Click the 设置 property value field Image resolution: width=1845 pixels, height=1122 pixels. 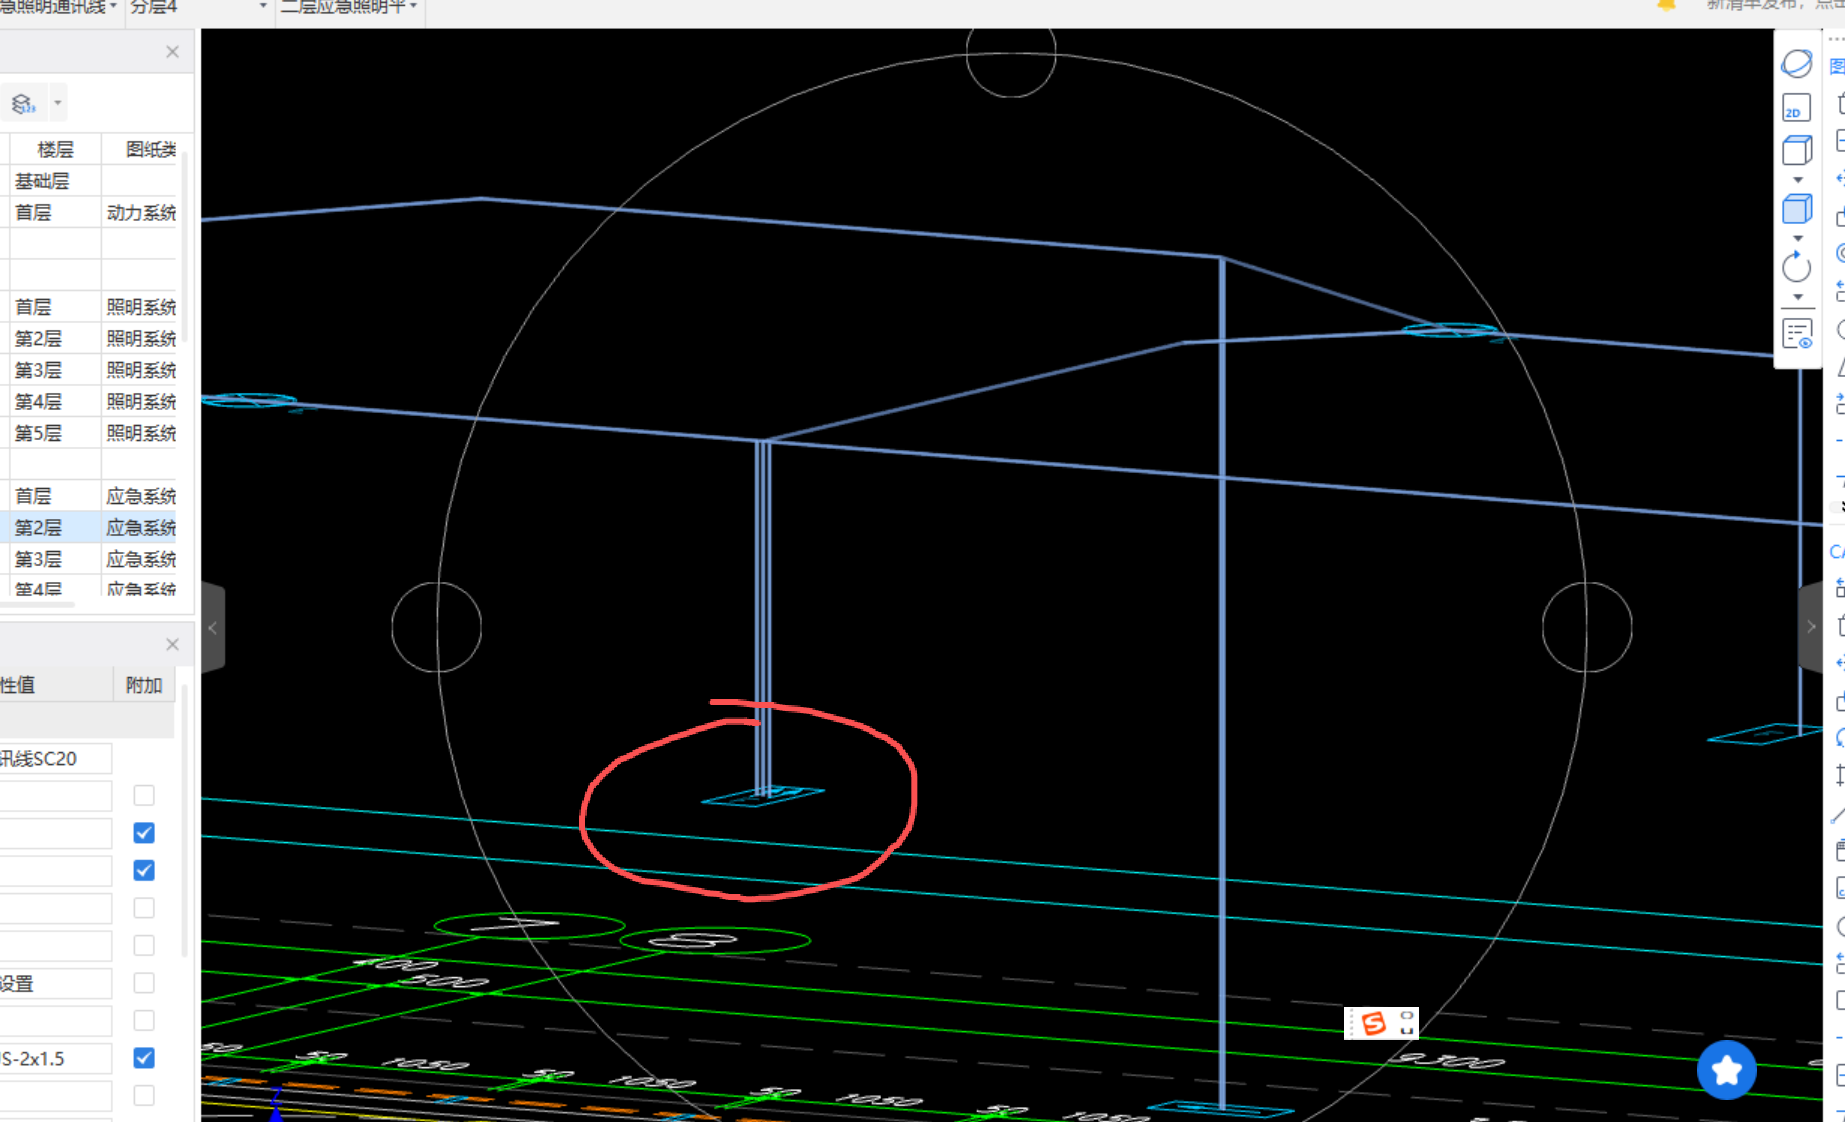coord(56,983)
